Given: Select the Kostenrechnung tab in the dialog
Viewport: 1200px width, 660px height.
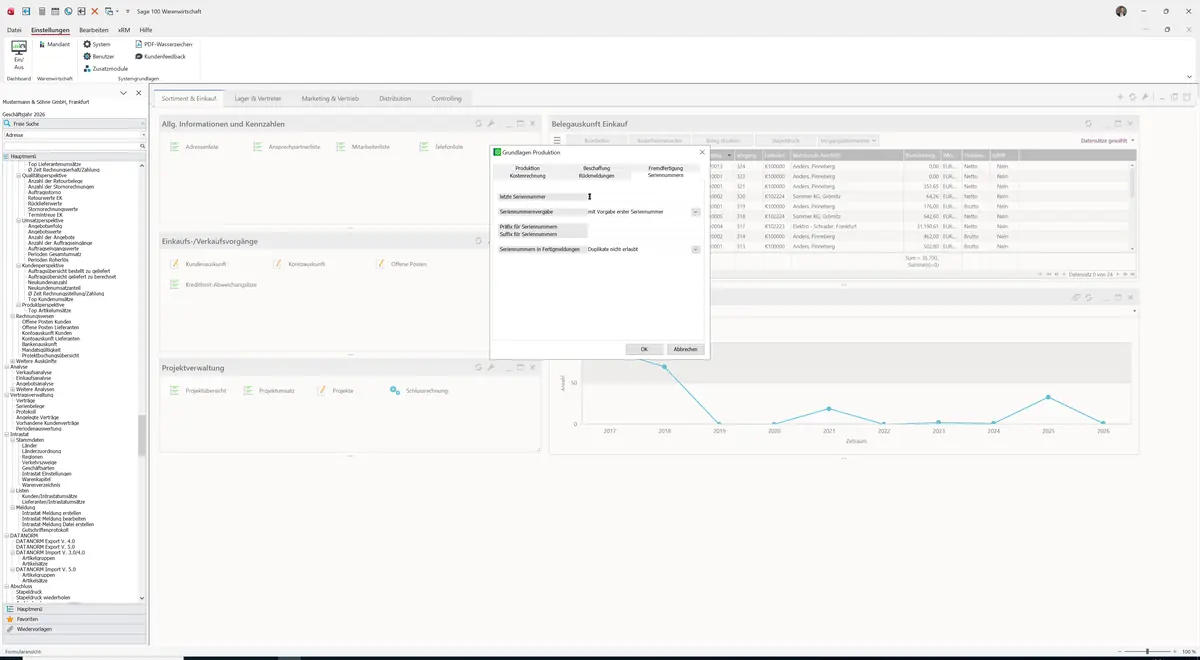Looking at the screenshot, I should [x=528, y=175].
